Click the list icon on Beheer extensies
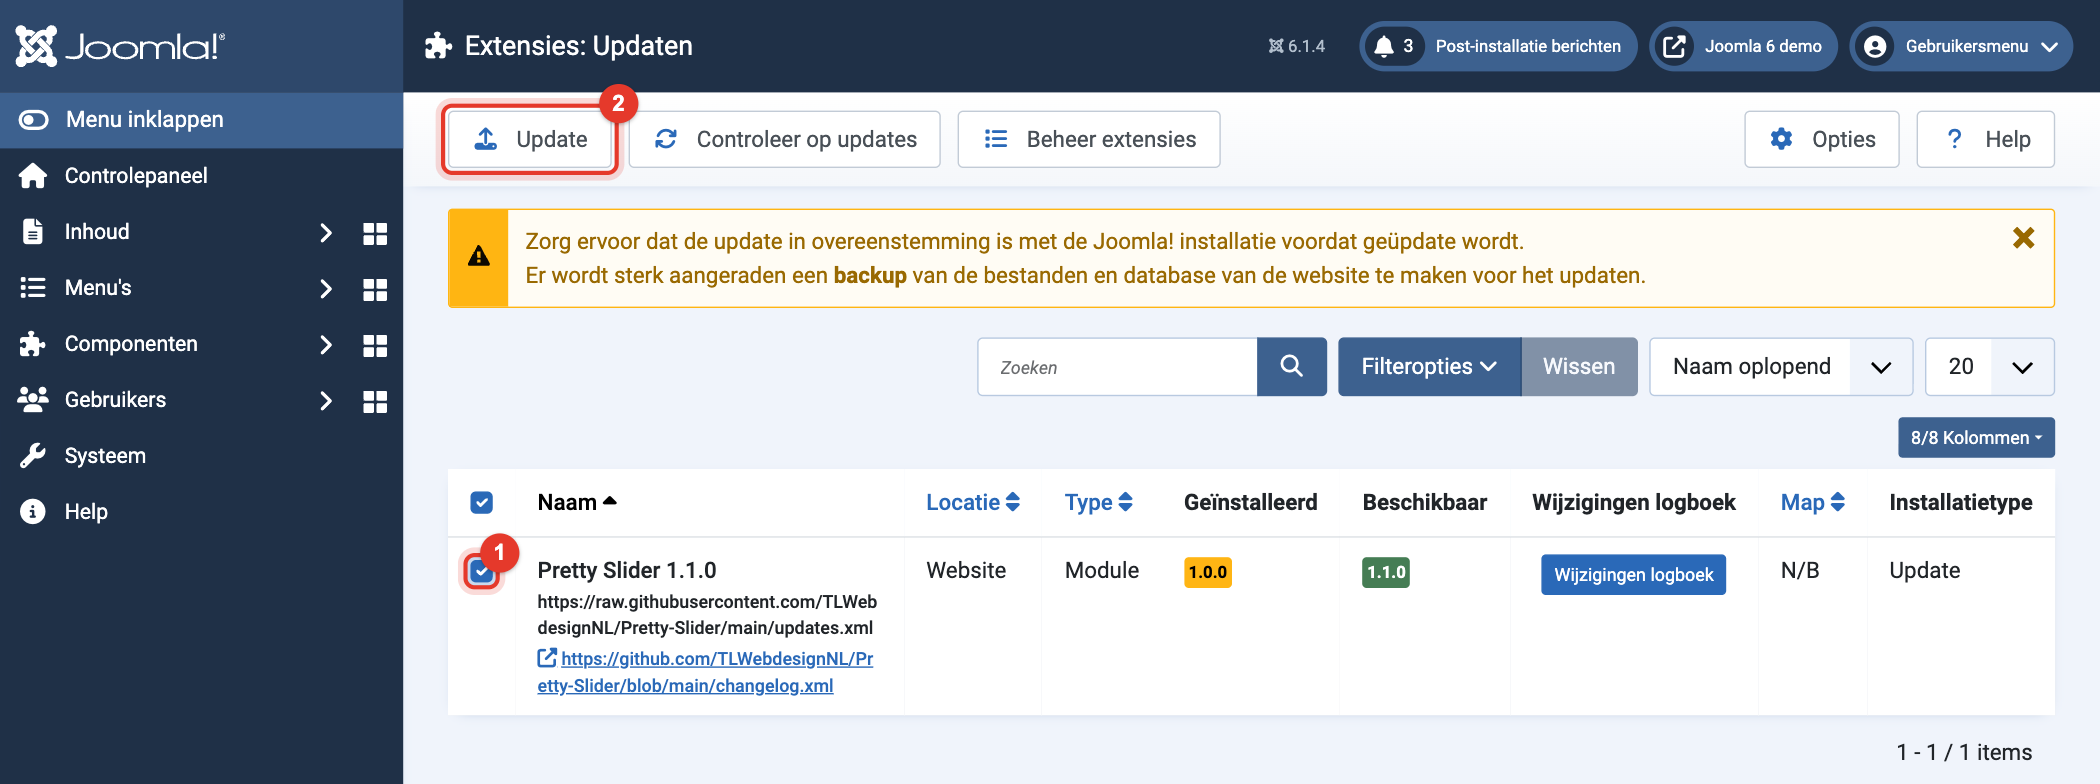The image size is (2100, 784). click(996, 139)
